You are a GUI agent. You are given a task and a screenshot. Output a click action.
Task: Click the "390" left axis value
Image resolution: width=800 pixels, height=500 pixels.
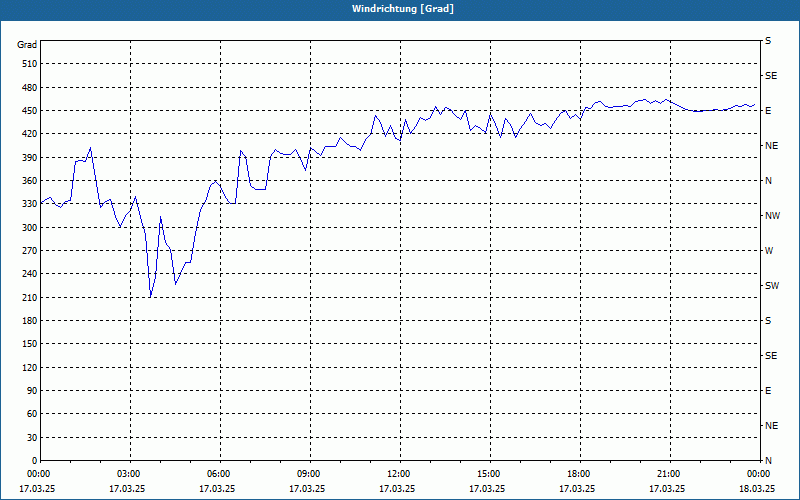coord(30,158)
